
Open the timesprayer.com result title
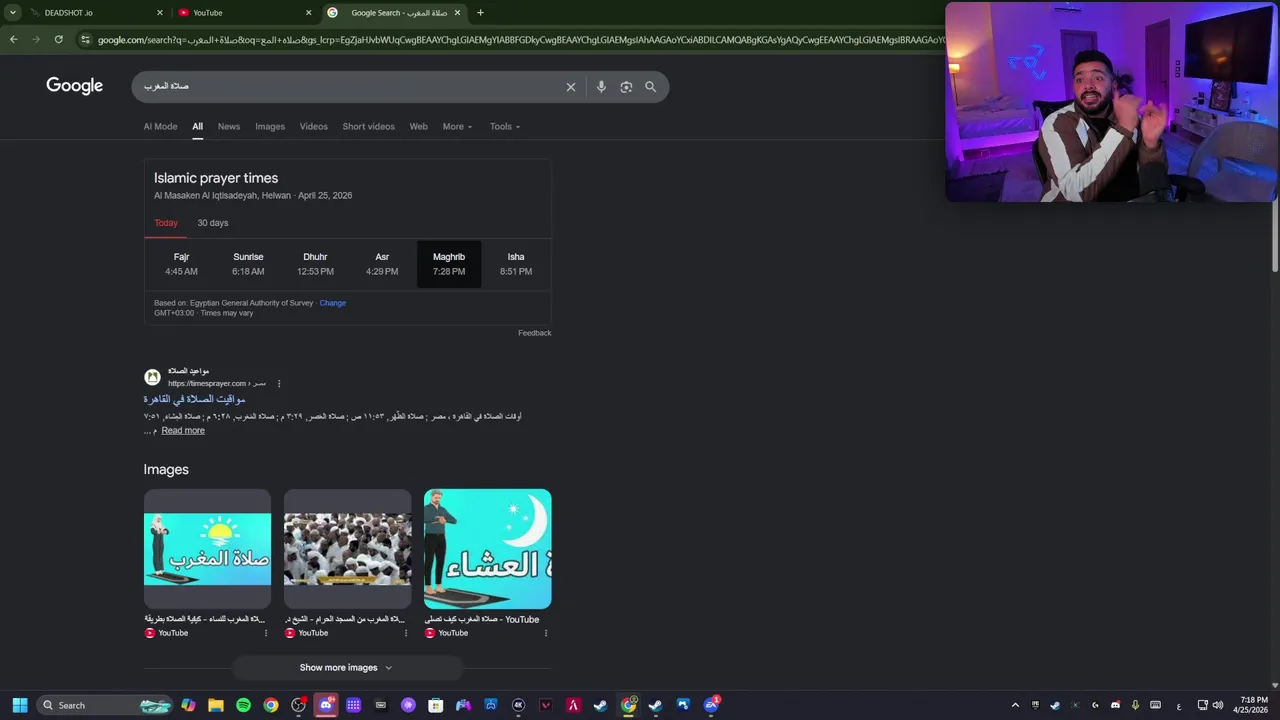194,400
